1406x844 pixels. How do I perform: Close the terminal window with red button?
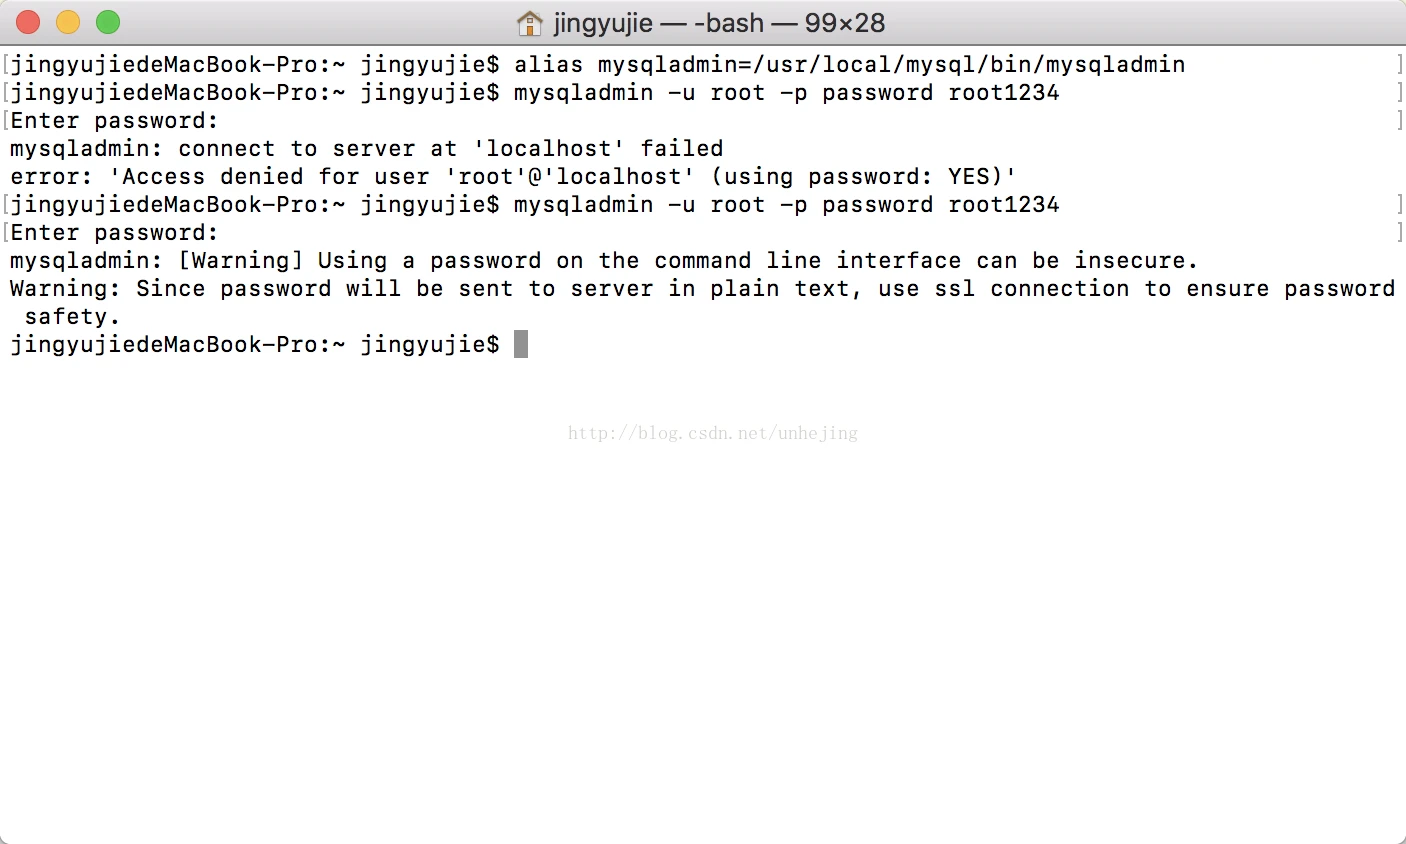(28, 22)
